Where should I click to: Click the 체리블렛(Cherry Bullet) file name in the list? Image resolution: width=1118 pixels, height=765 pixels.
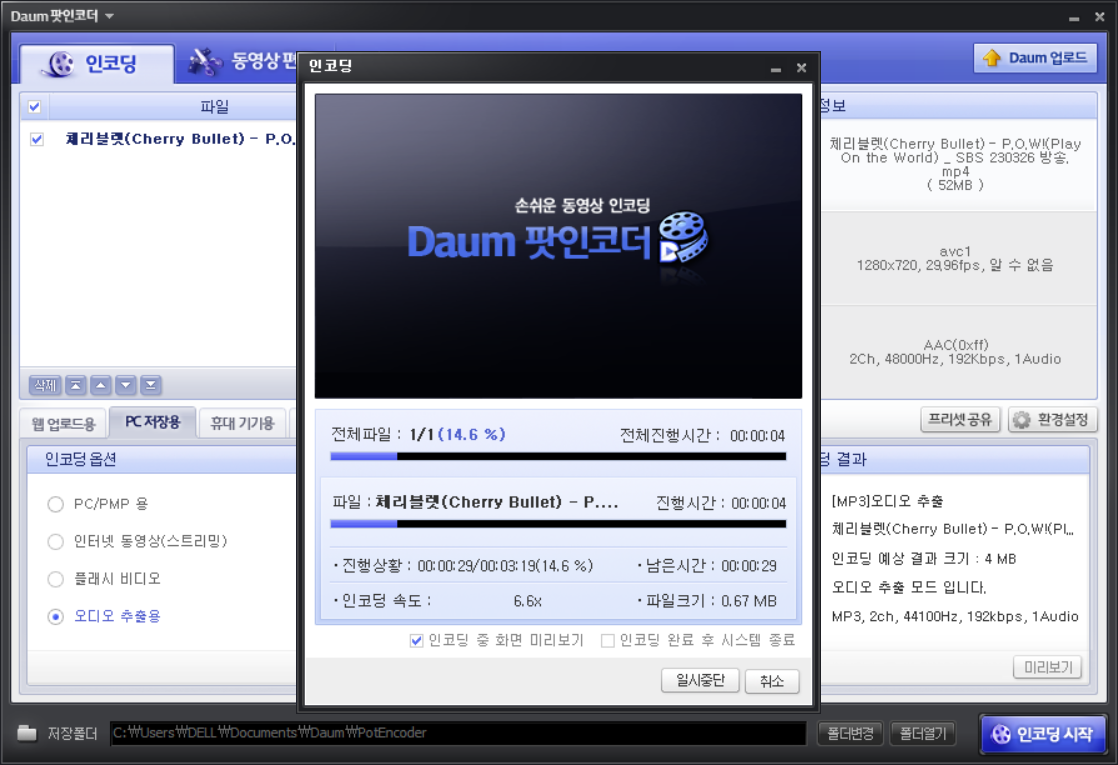[x=180, y=139]
